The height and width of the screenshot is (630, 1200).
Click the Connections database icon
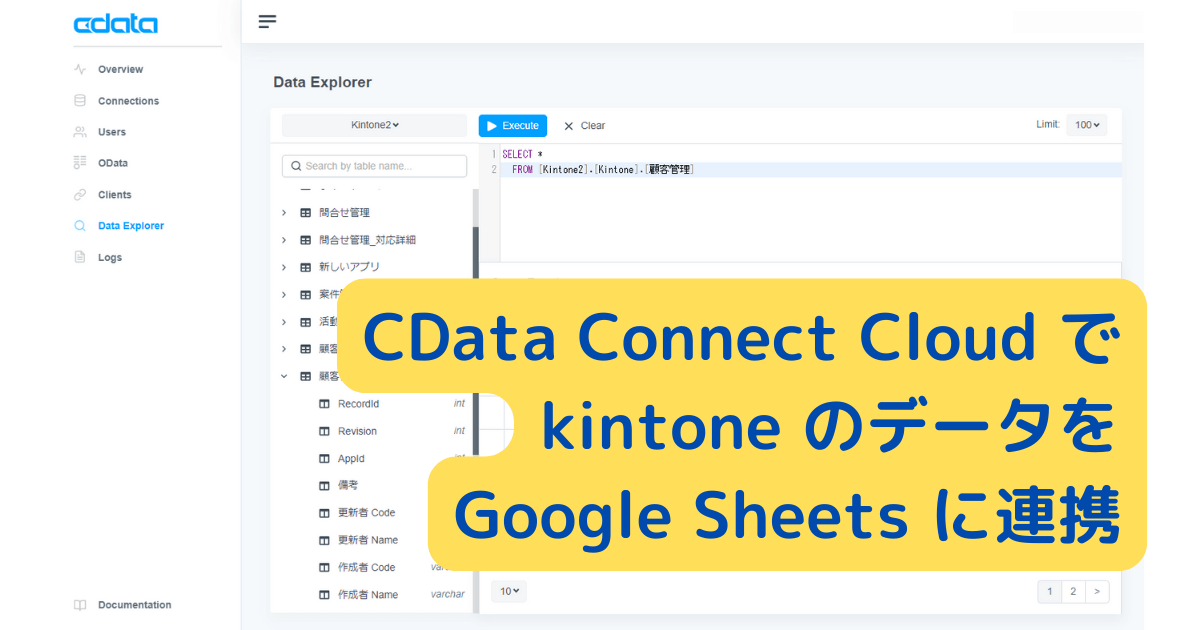(x=80, y=100)
